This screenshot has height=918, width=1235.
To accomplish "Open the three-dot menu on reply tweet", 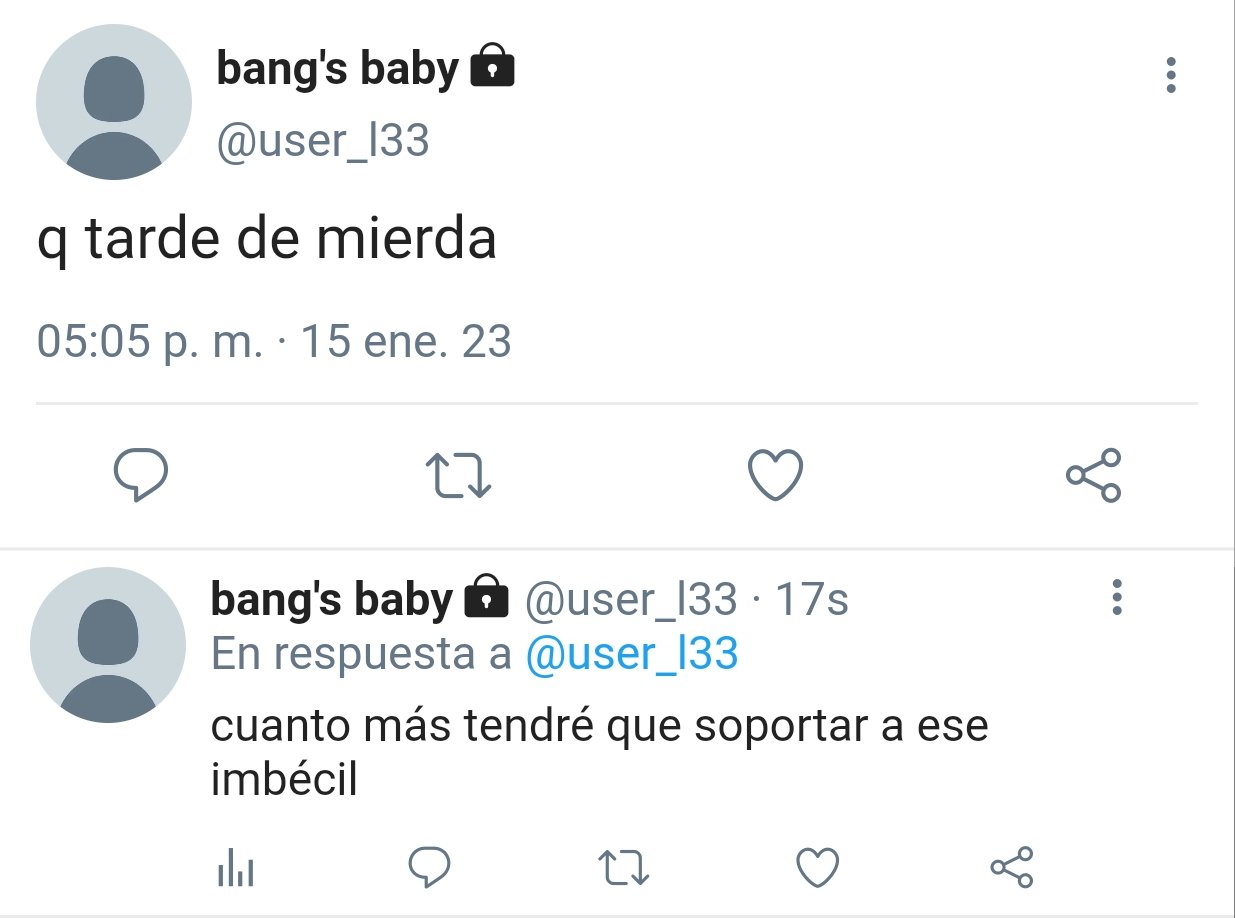I will point(1117,597).
